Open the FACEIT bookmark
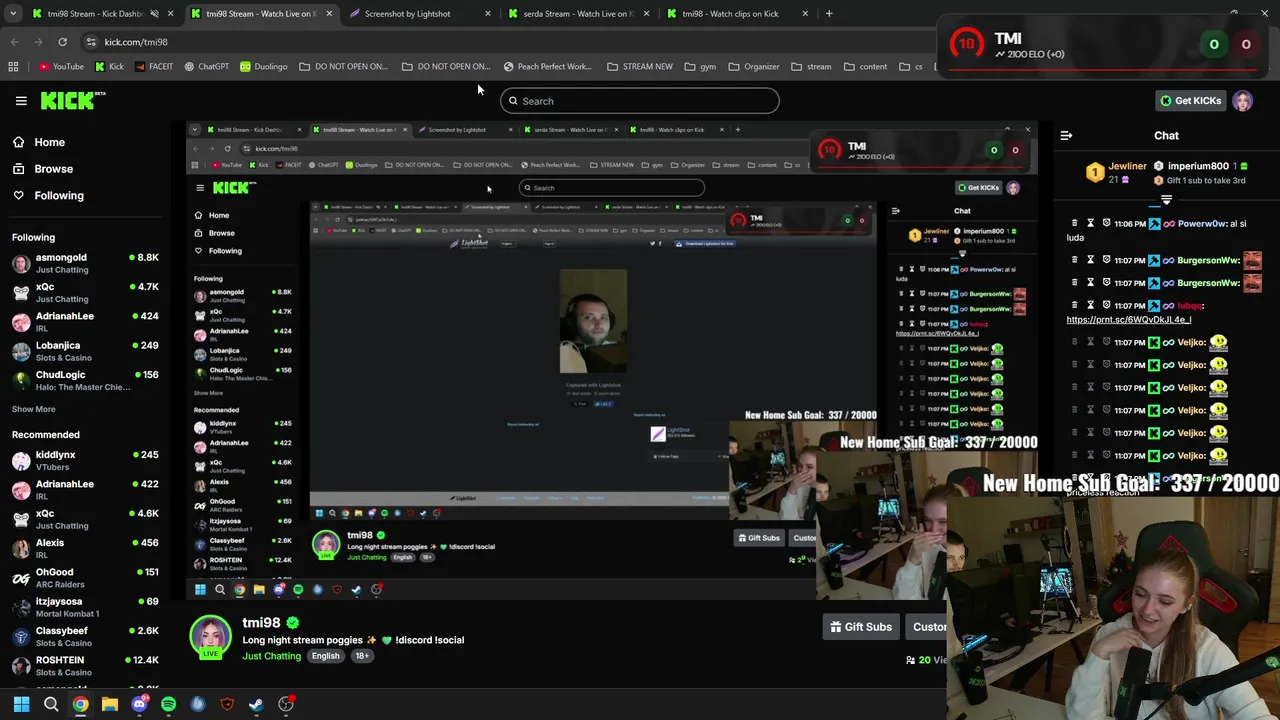Screen dimensions: 1280x720 153,67
